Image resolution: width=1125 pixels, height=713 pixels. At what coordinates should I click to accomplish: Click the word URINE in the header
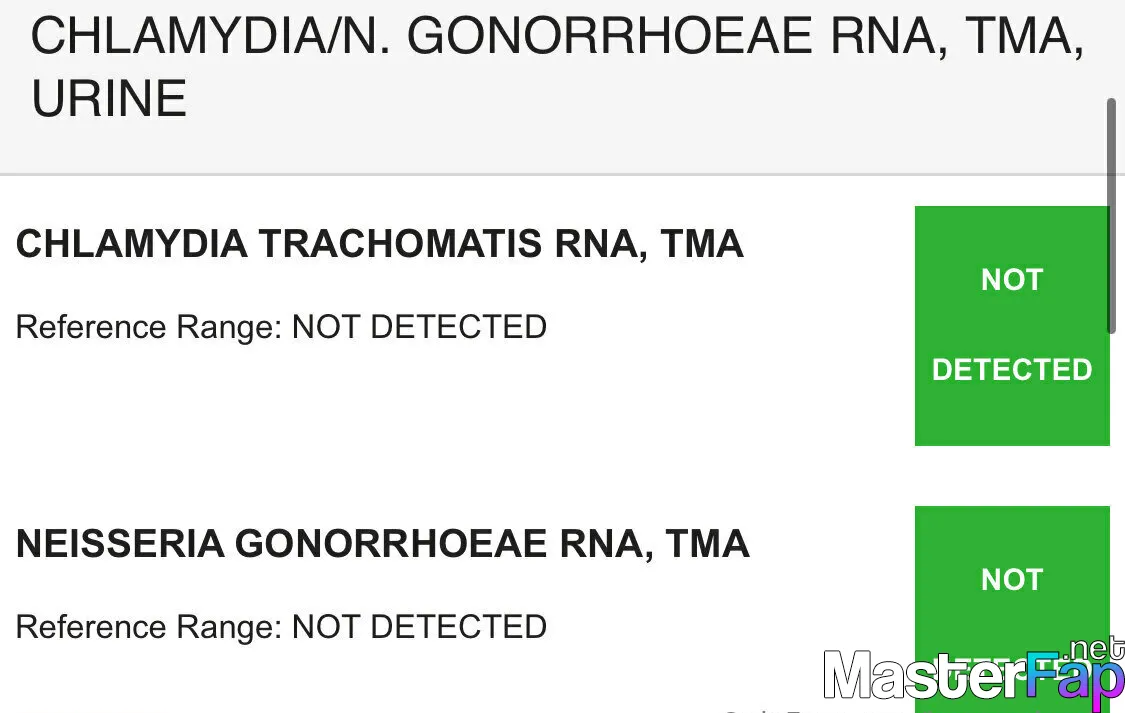pyautogui.click(x=109, y=98)
